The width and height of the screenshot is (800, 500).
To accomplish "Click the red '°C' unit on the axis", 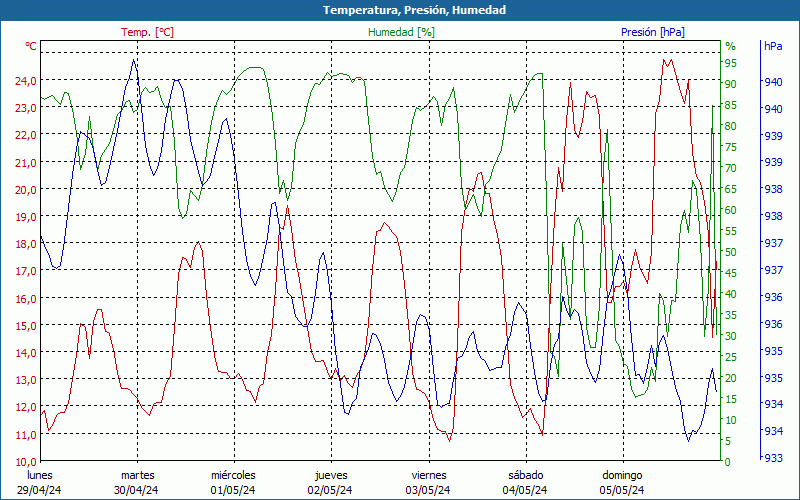I will click(31, 46).
